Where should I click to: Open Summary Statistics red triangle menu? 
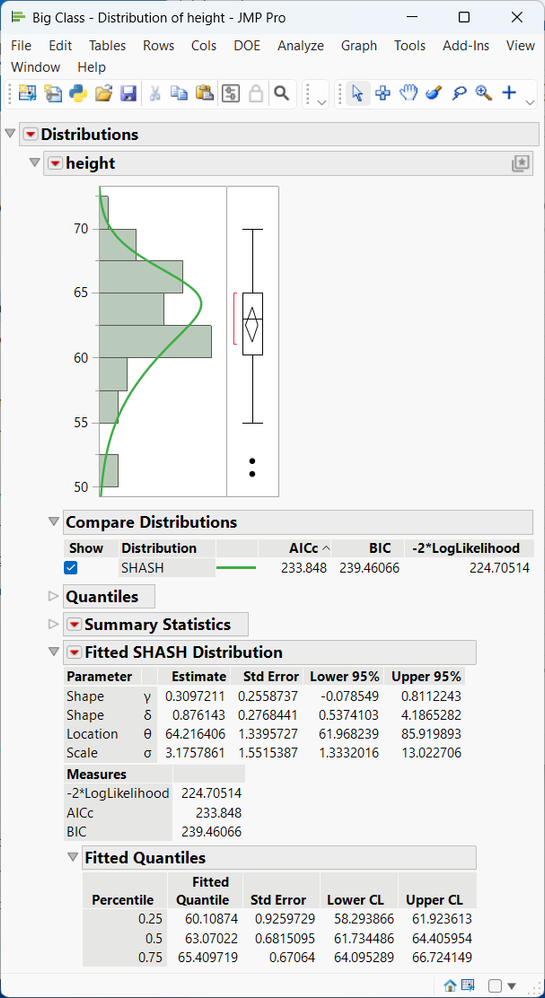point(74,624)
